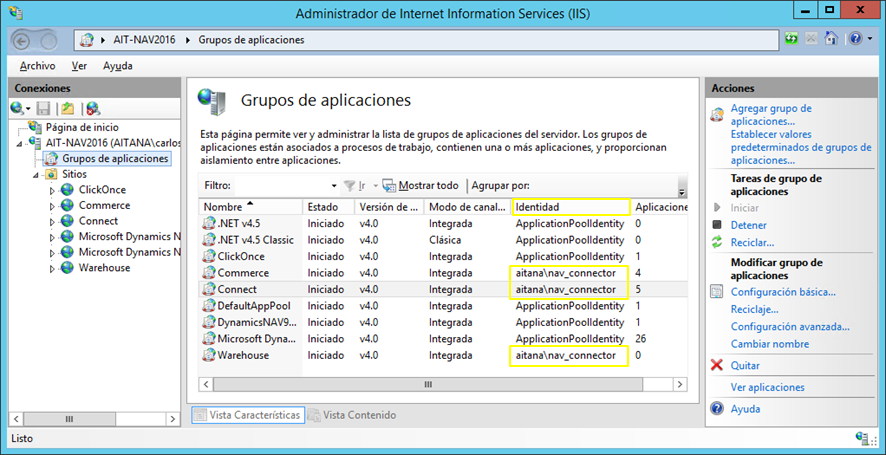This screenshot has width=886, height=455.
Task: Click the Warehouse site globe icon
Action: (x=67, y=268)
